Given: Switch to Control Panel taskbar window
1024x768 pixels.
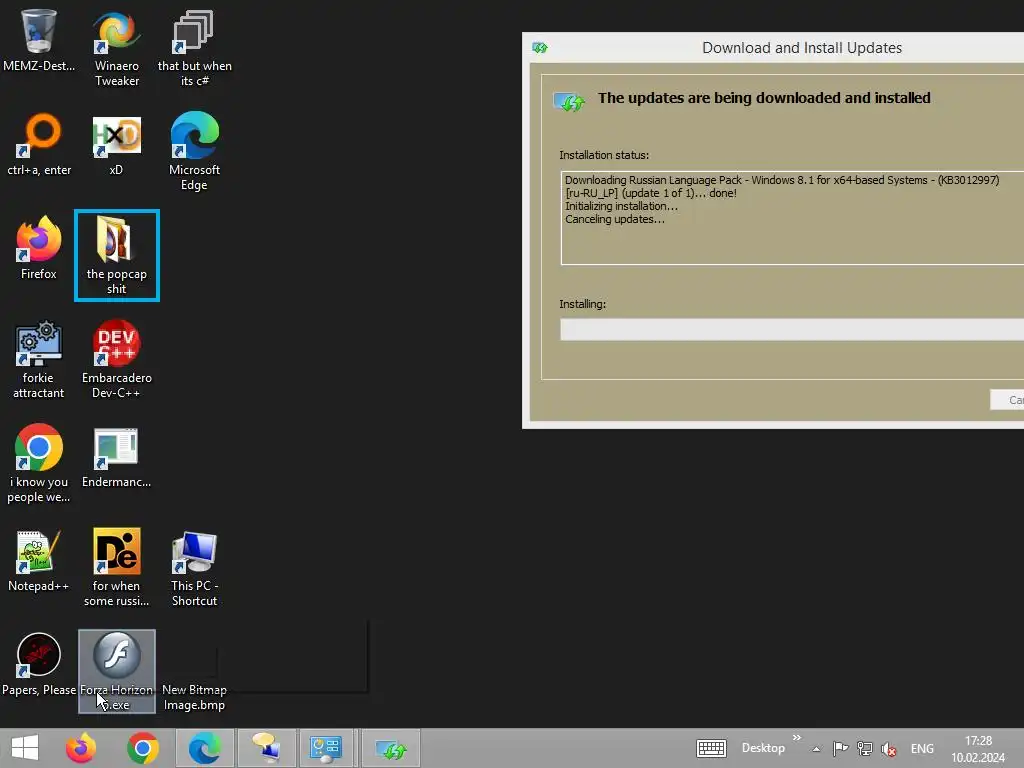Looking at the screenshot, I should click(x=326, y=748).
